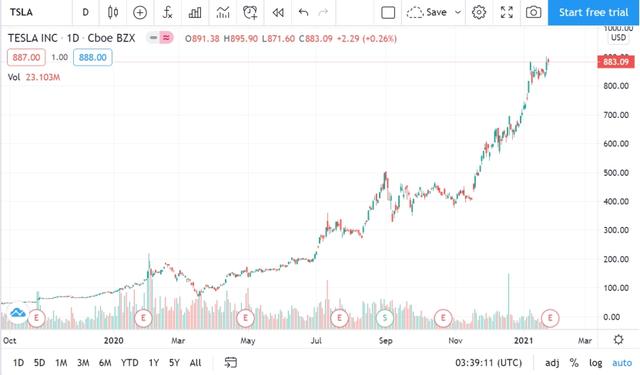Open candlestick chart style selector

pyautogui.click(x=113, y=12)
